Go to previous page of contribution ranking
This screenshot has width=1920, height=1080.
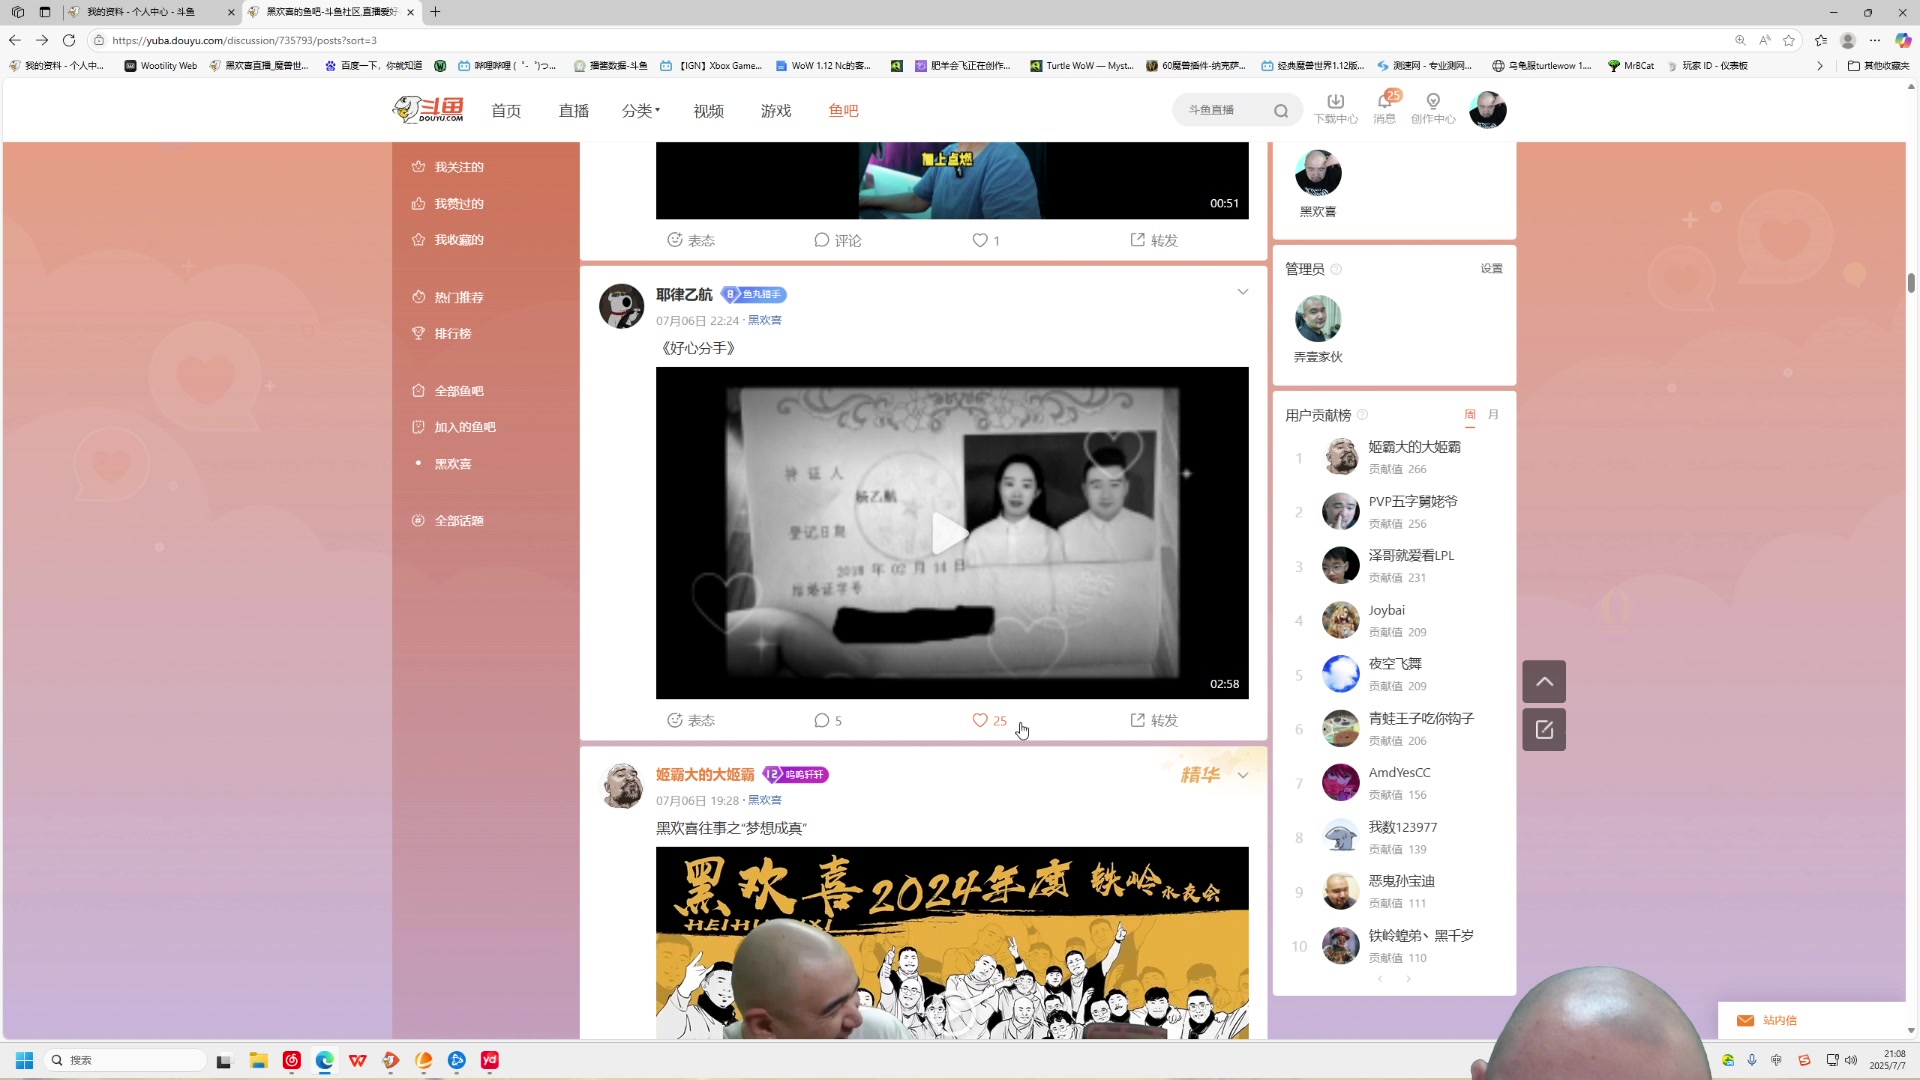pyautogui.click(x=1380, y=979)
